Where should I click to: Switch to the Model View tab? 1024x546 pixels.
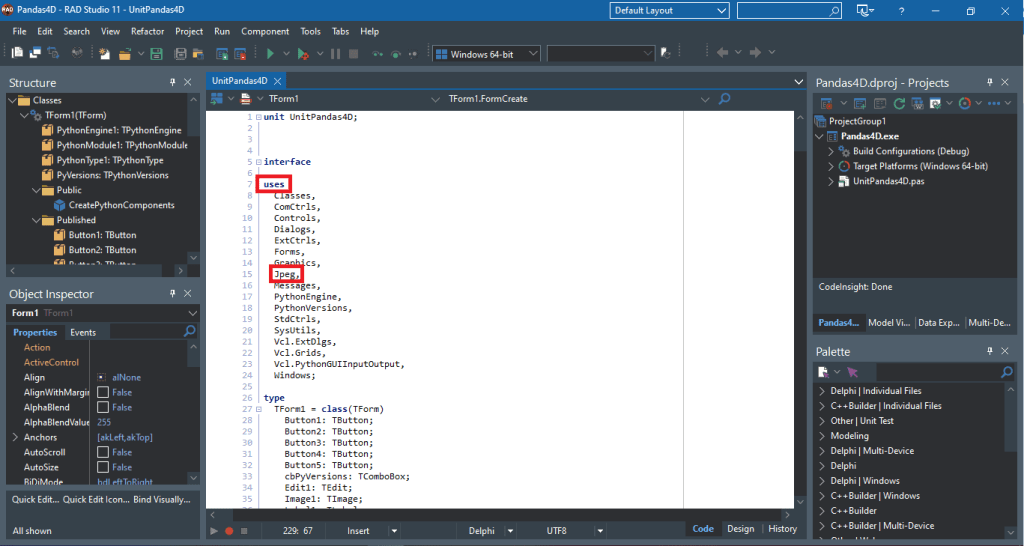pyautogui.click(x=889, y=323)
